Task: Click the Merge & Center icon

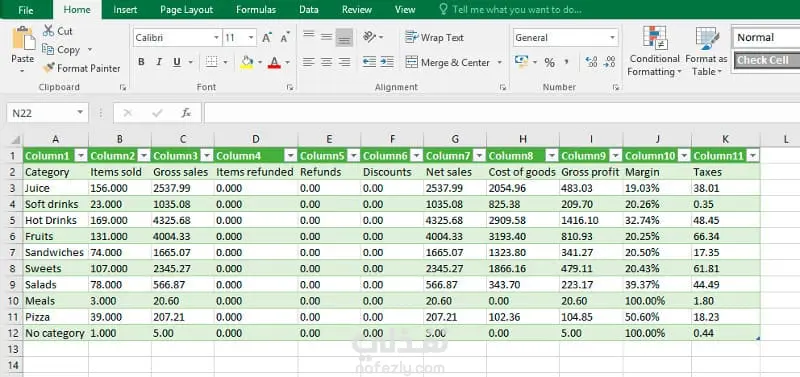Action: (412, 62)
